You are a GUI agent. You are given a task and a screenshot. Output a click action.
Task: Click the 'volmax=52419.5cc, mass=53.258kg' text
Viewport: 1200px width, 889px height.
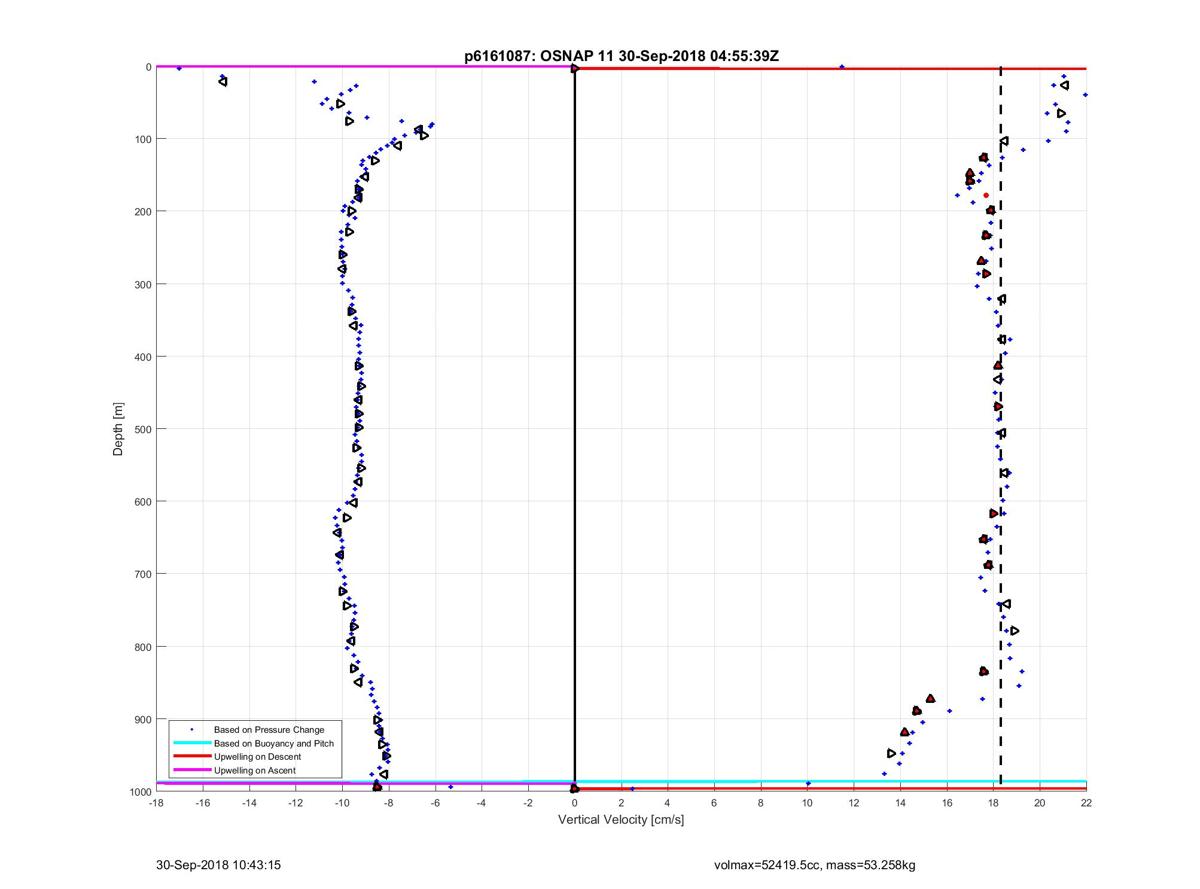click(x=814, y=865)
